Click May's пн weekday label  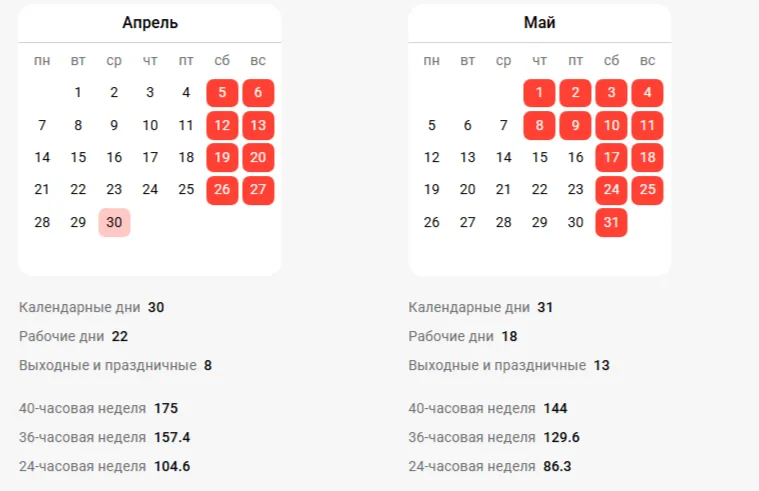tap(431, 61)
